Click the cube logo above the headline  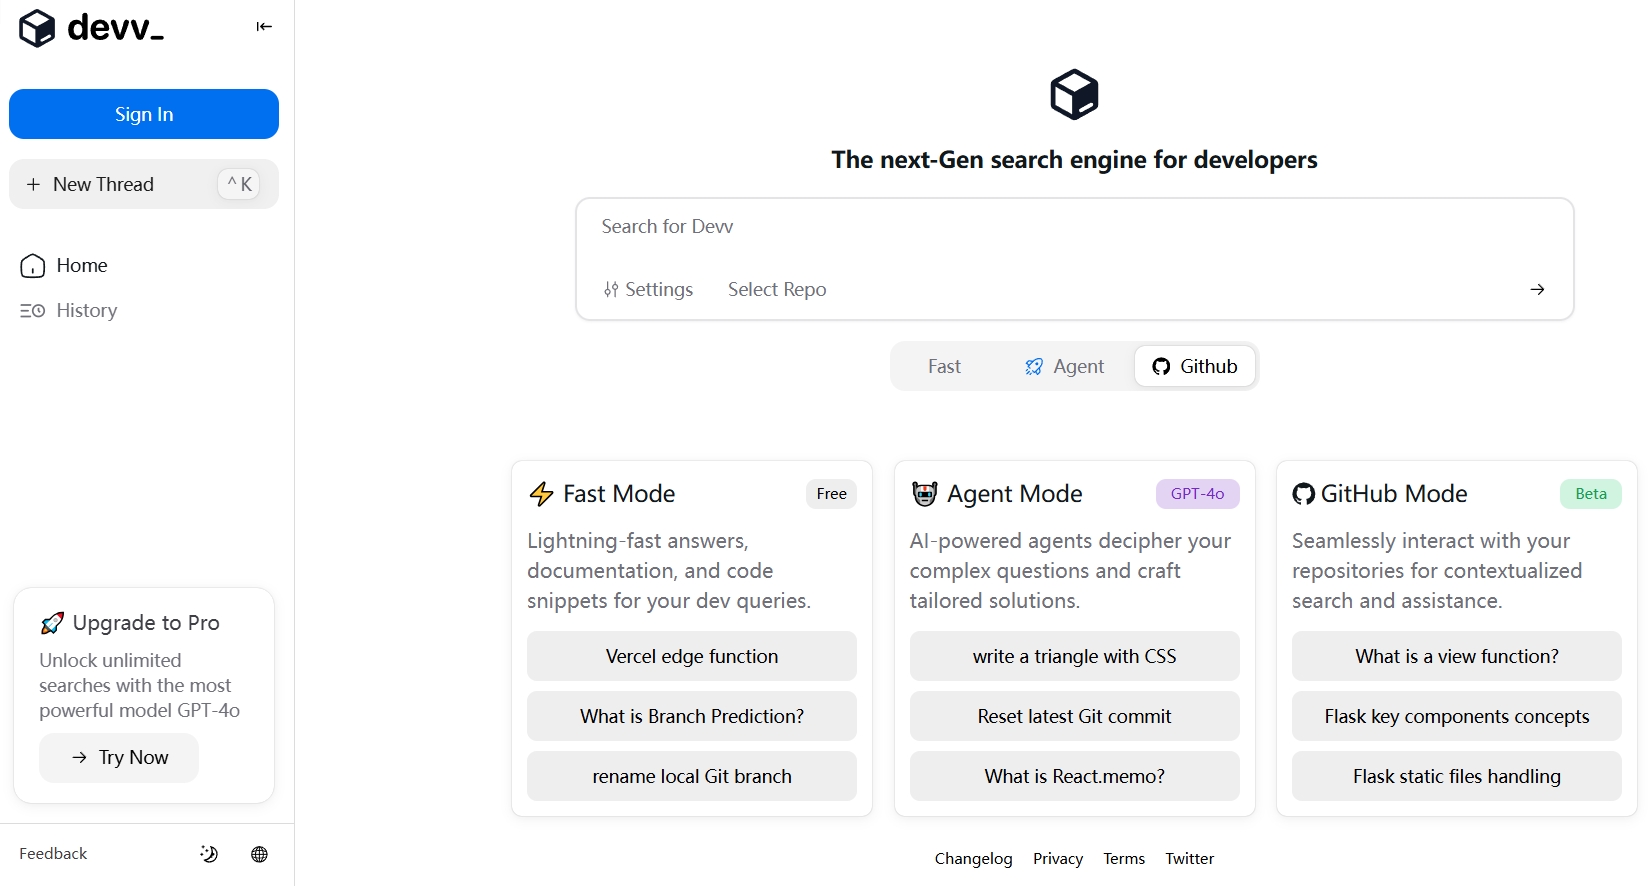[1074, 95]
